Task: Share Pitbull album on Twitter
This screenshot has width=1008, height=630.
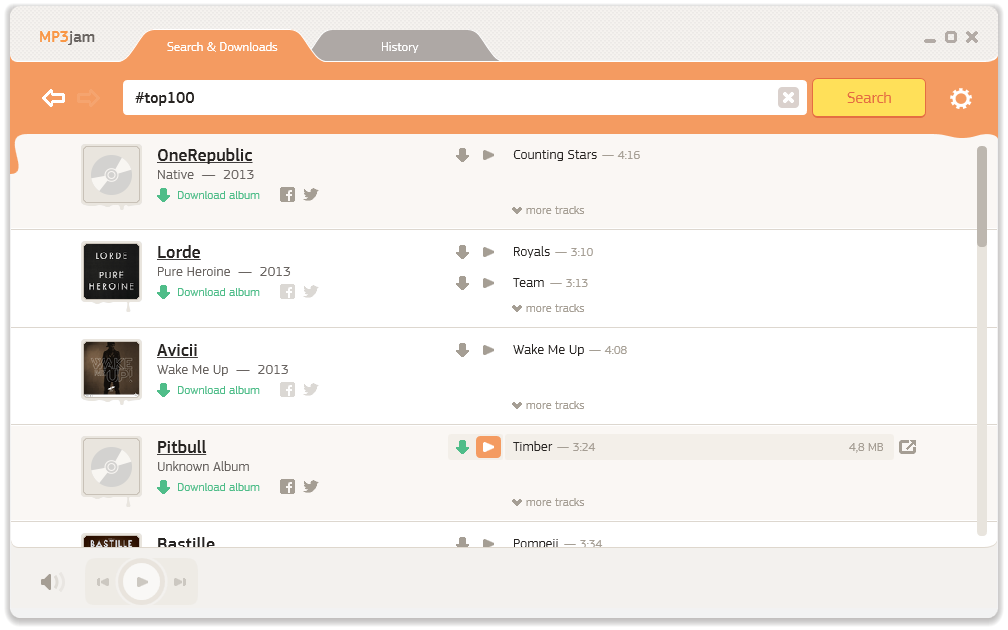Action: pyautogui.click(x=311, y=487)
